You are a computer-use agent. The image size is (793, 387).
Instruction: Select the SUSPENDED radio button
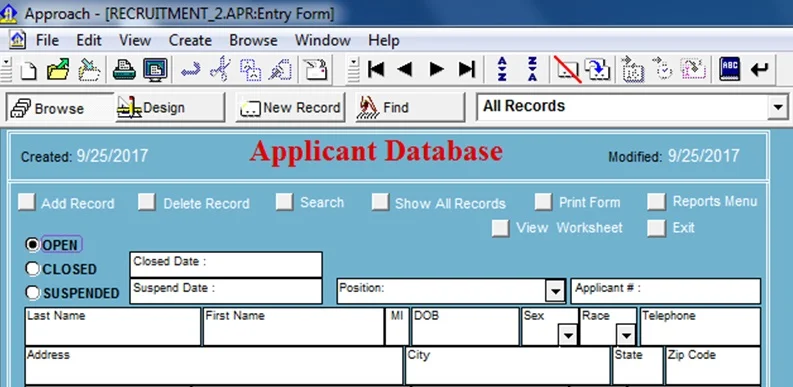[32, 292]
